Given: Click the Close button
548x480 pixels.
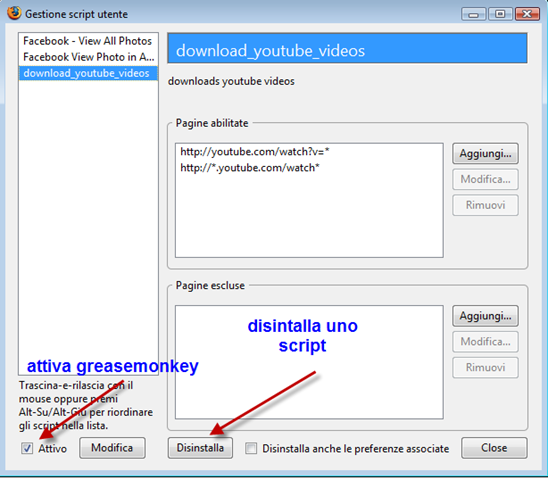Looking at the screenshot, I should pyautogui.click(x=494, y=448).
